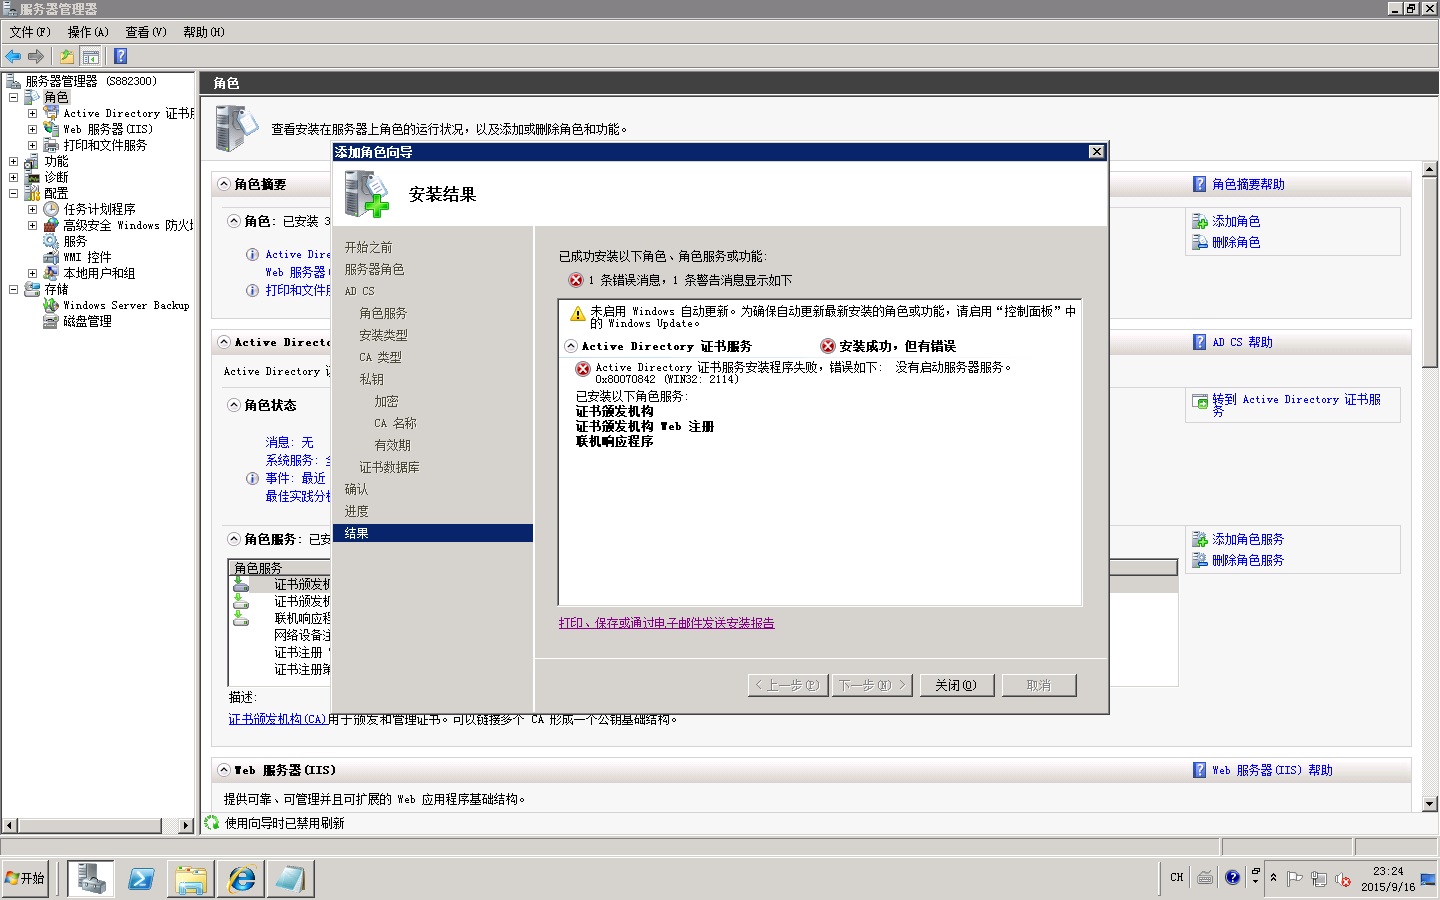Screen dimensions: 1440x900
Task: Select 磁盘管理 tree item
Action: pos(87,321)
